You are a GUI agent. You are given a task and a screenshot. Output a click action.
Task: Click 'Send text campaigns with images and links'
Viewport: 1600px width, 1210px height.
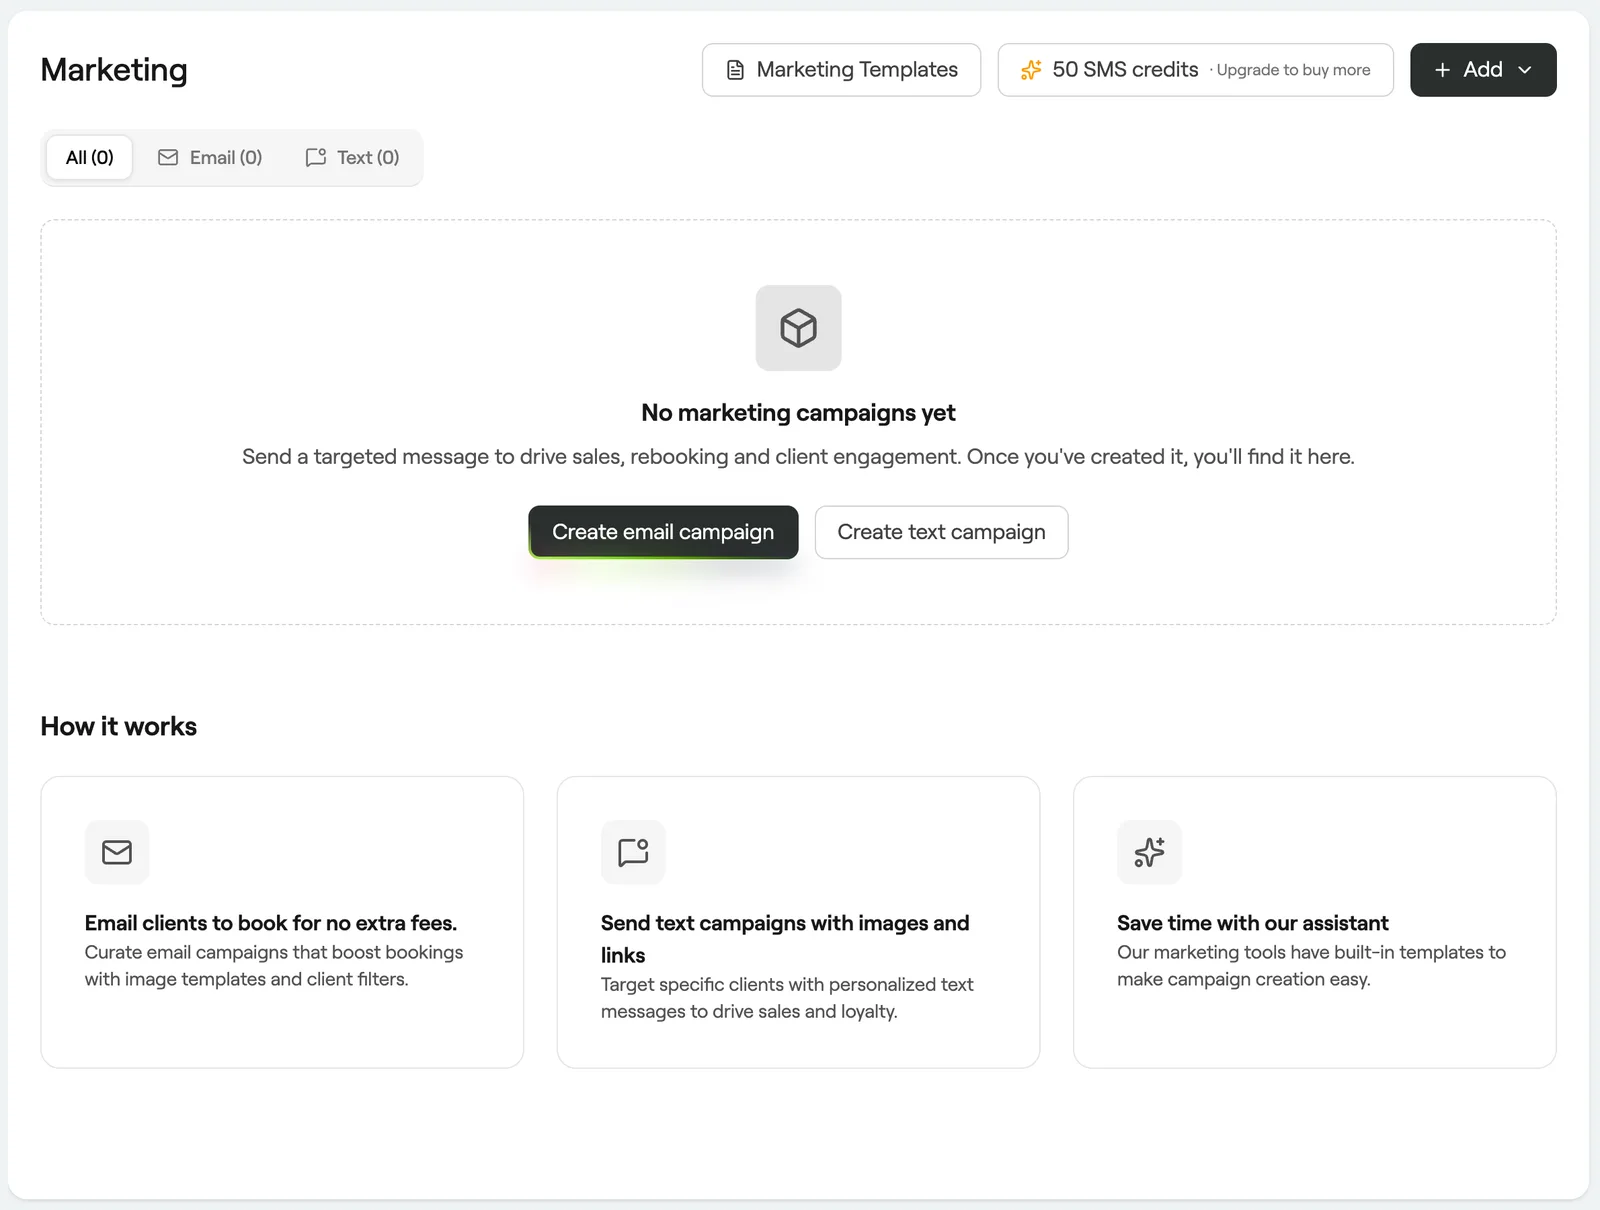785,939
